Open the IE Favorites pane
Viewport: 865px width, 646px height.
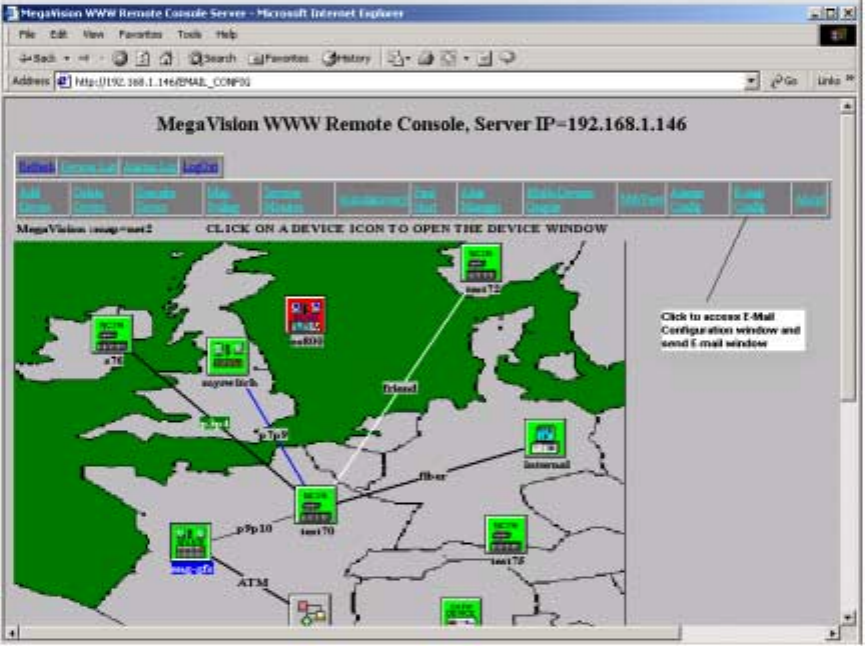click(279, 58)
